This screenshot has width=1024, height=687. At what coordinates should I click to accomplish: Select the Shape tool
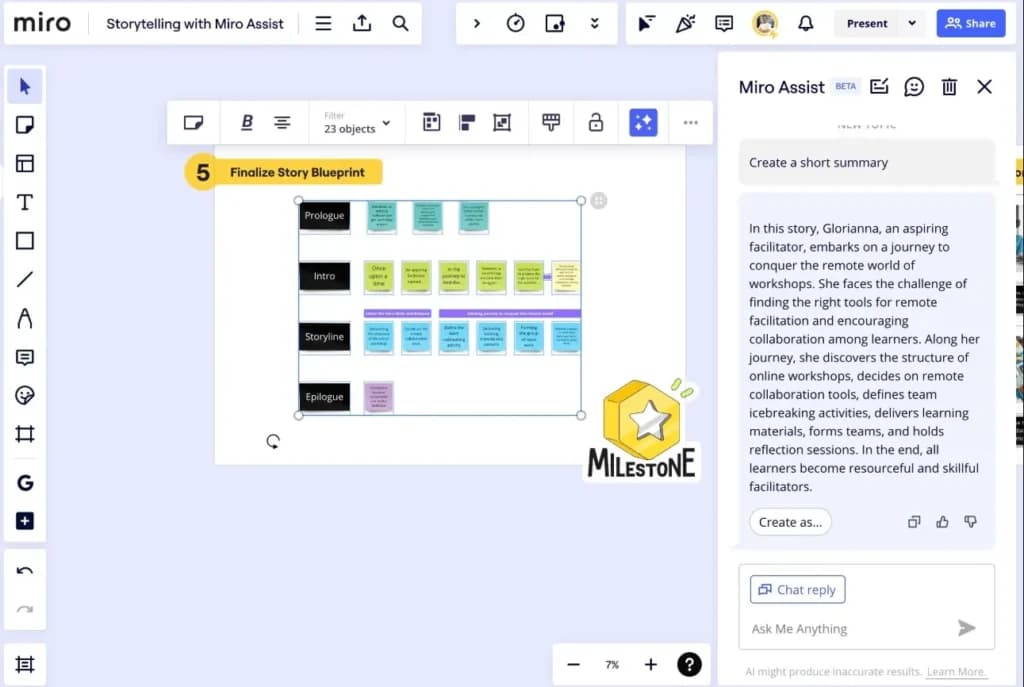tap(25, 241)
